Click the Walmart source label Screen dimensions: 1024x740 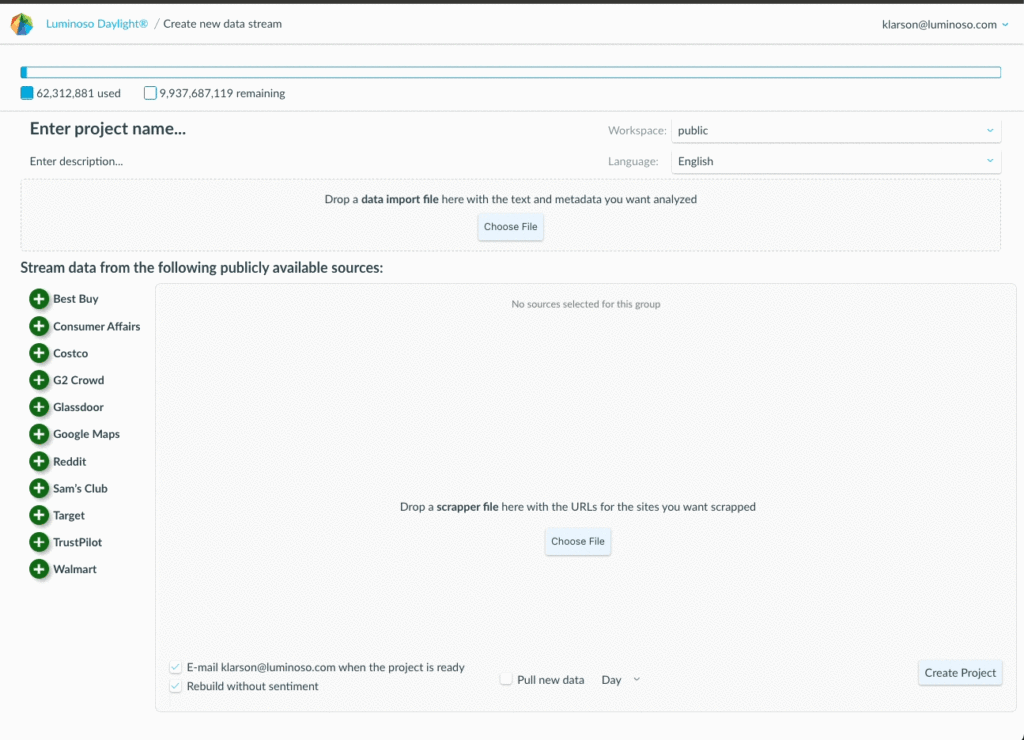(x=74, y=570)
